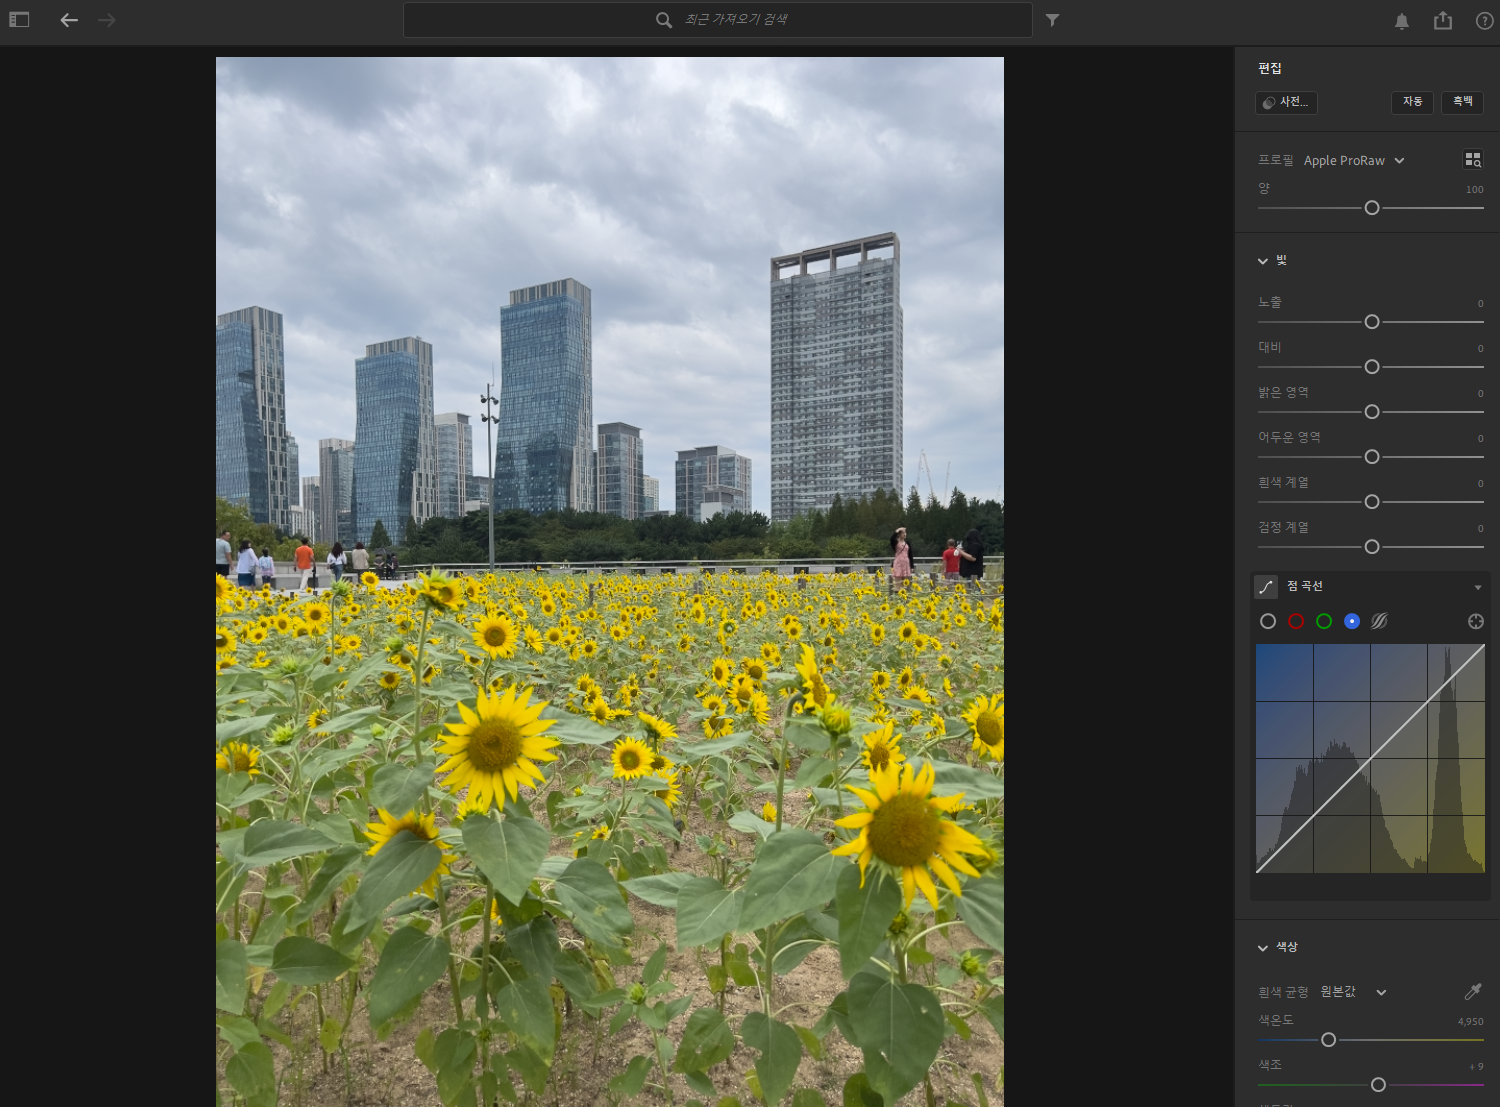Select the blue curve channel
1500x1107 pixels.
tap(1352, 621)
